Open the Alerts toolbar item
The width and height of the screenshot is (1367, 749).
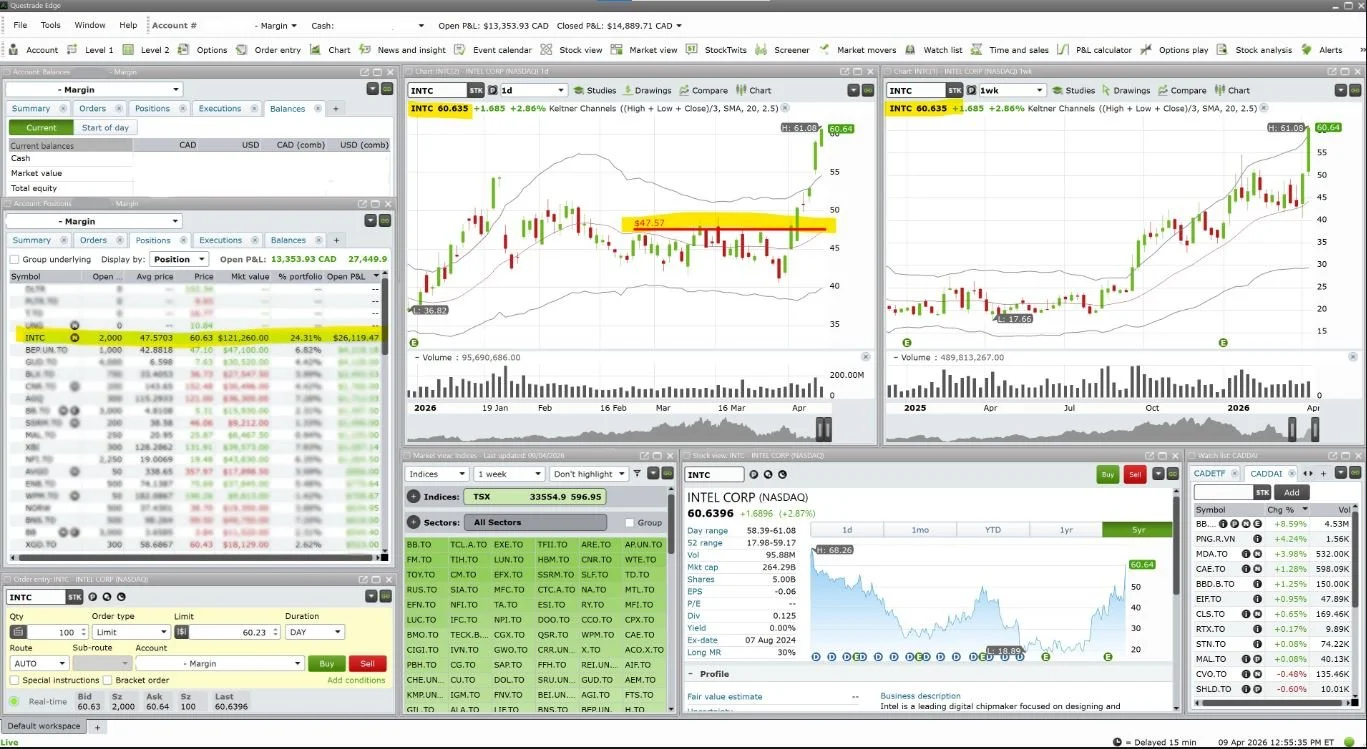point(1321,50)
